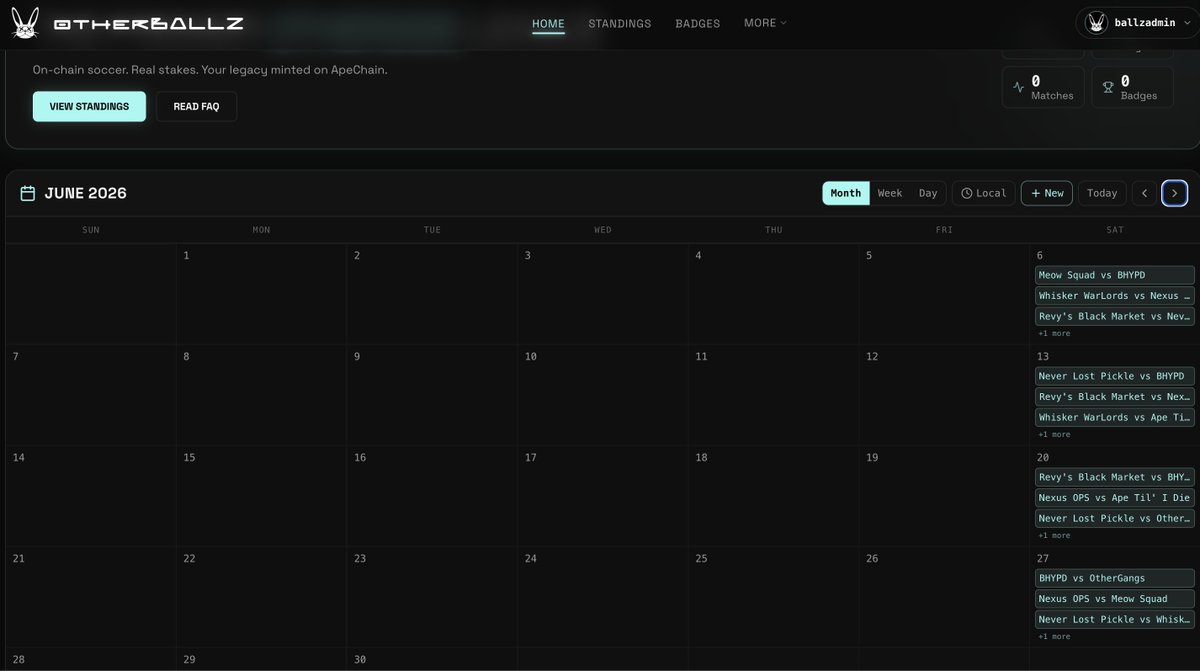Screen dimensions: 1200x671
Task: Select the June 30 calendar cell
Action: click(432, 659)
